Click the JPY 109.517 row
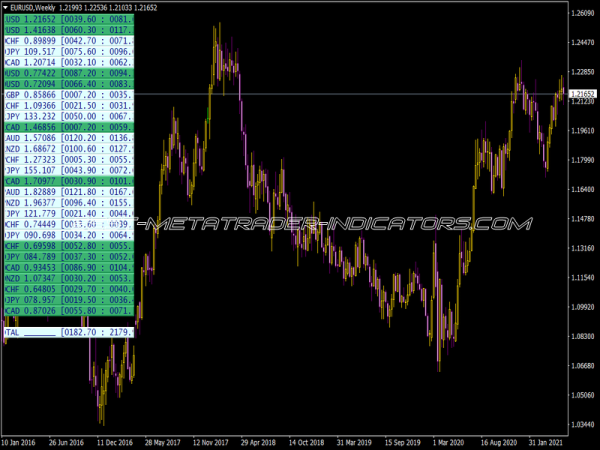The height and width of the screenshot is (450, 600). (68, 52)
